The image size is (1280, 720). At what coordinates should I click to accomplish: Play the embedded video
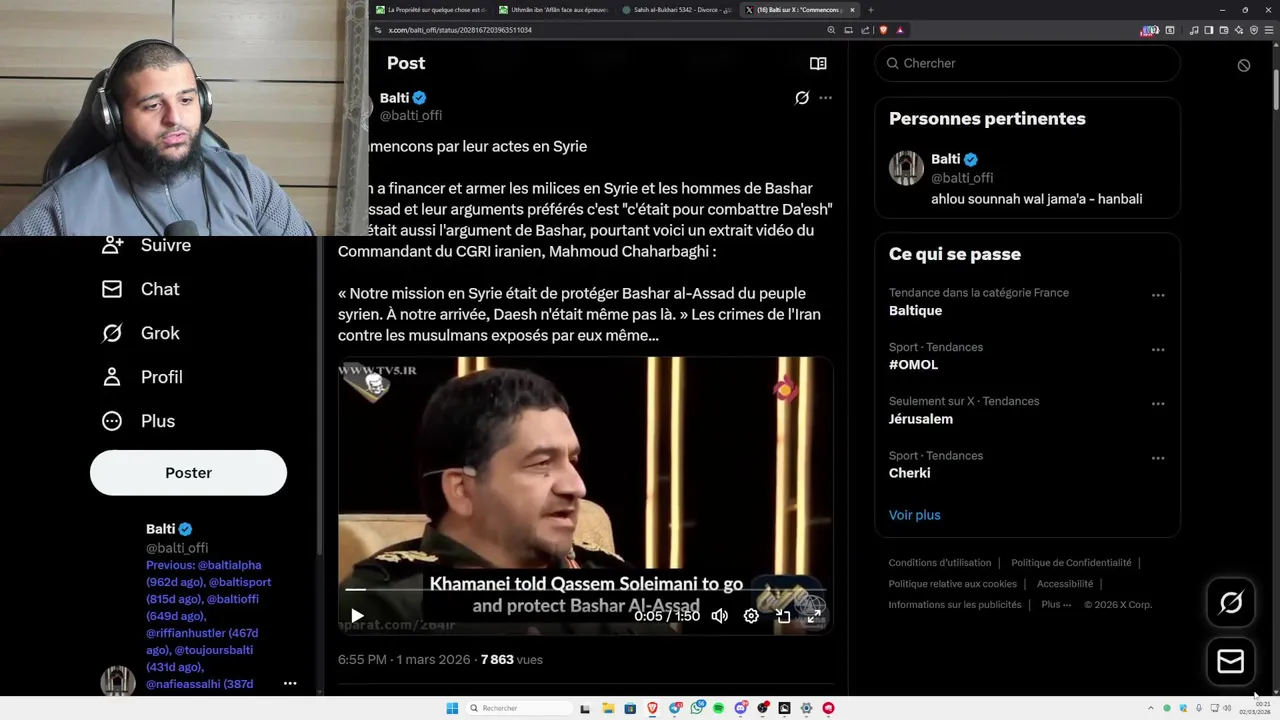click(357, 616)
